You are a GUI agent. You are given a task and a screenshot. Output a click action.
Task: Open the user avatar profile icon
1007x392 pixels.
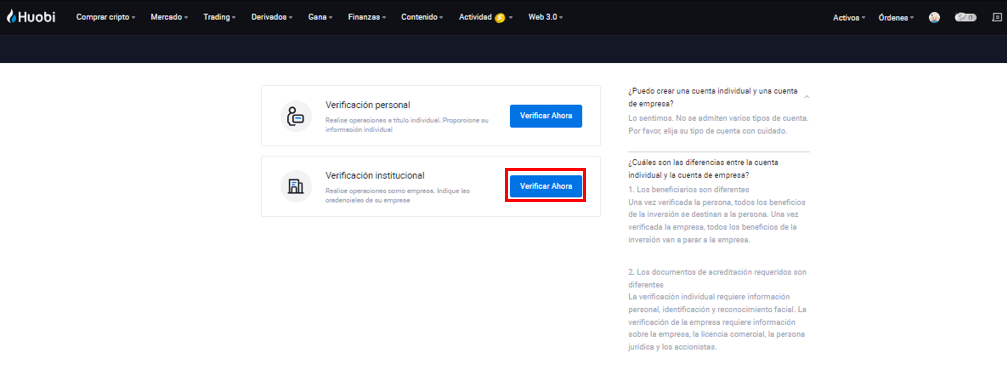click(x=934, y=18)
